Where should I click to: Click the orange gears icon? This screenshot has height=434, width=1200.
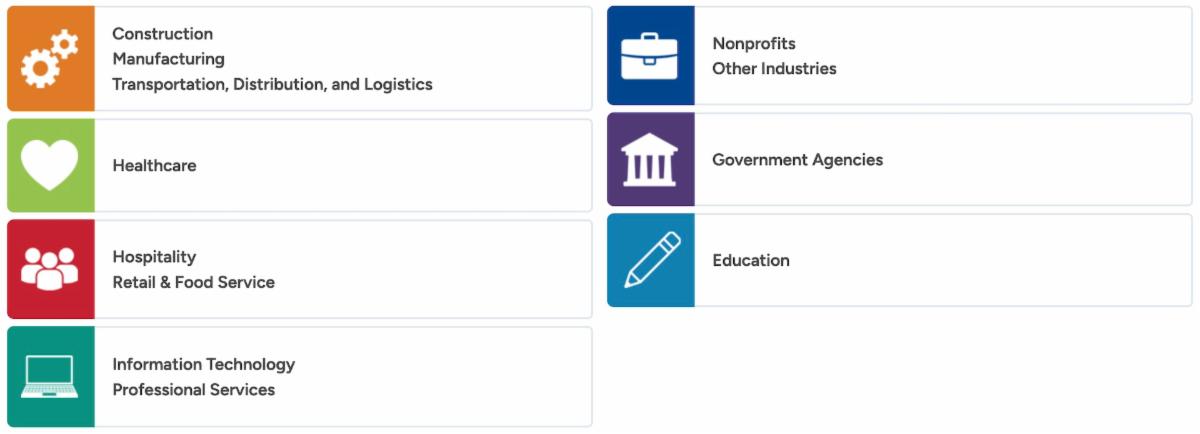point(50,58)
